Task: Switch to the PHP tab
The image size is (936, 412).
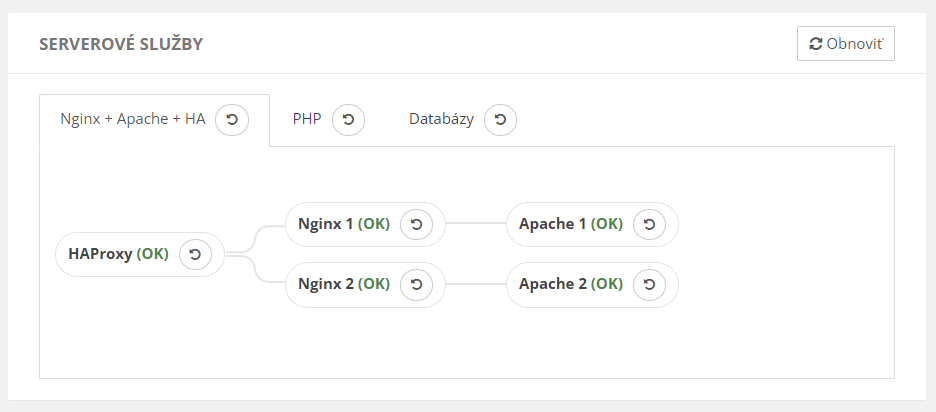Action: [307, 119]
